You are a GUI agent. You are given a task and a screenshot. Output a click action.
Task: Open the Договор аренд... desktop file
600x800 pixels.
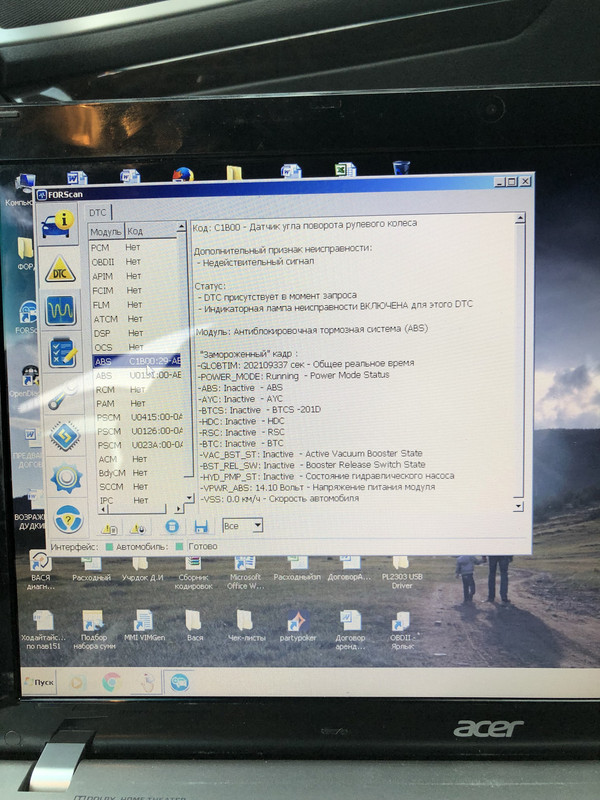350,630
